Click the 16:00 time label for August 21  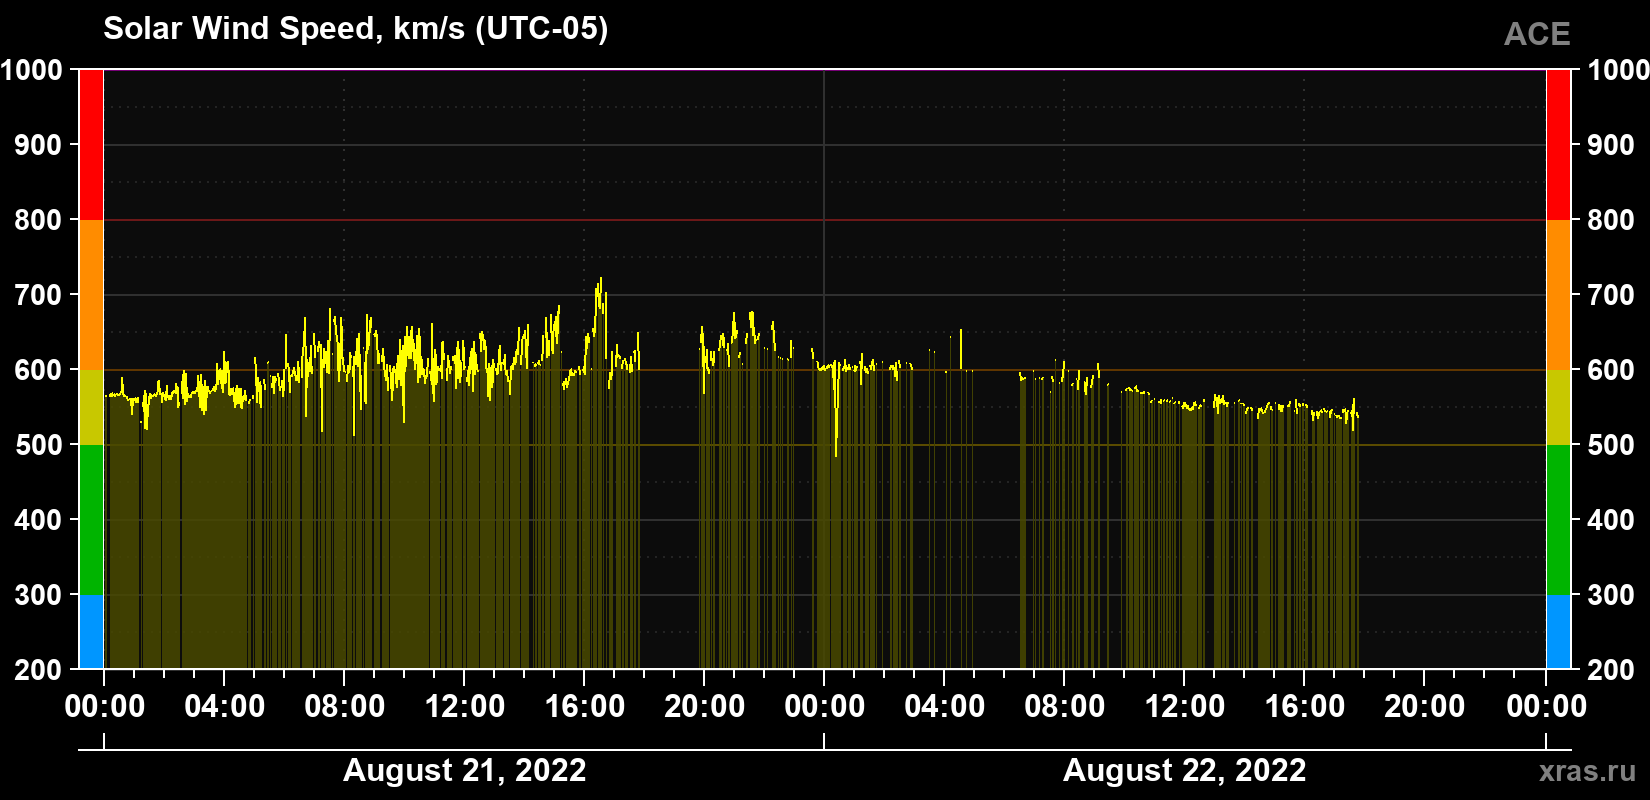(585, 707)
